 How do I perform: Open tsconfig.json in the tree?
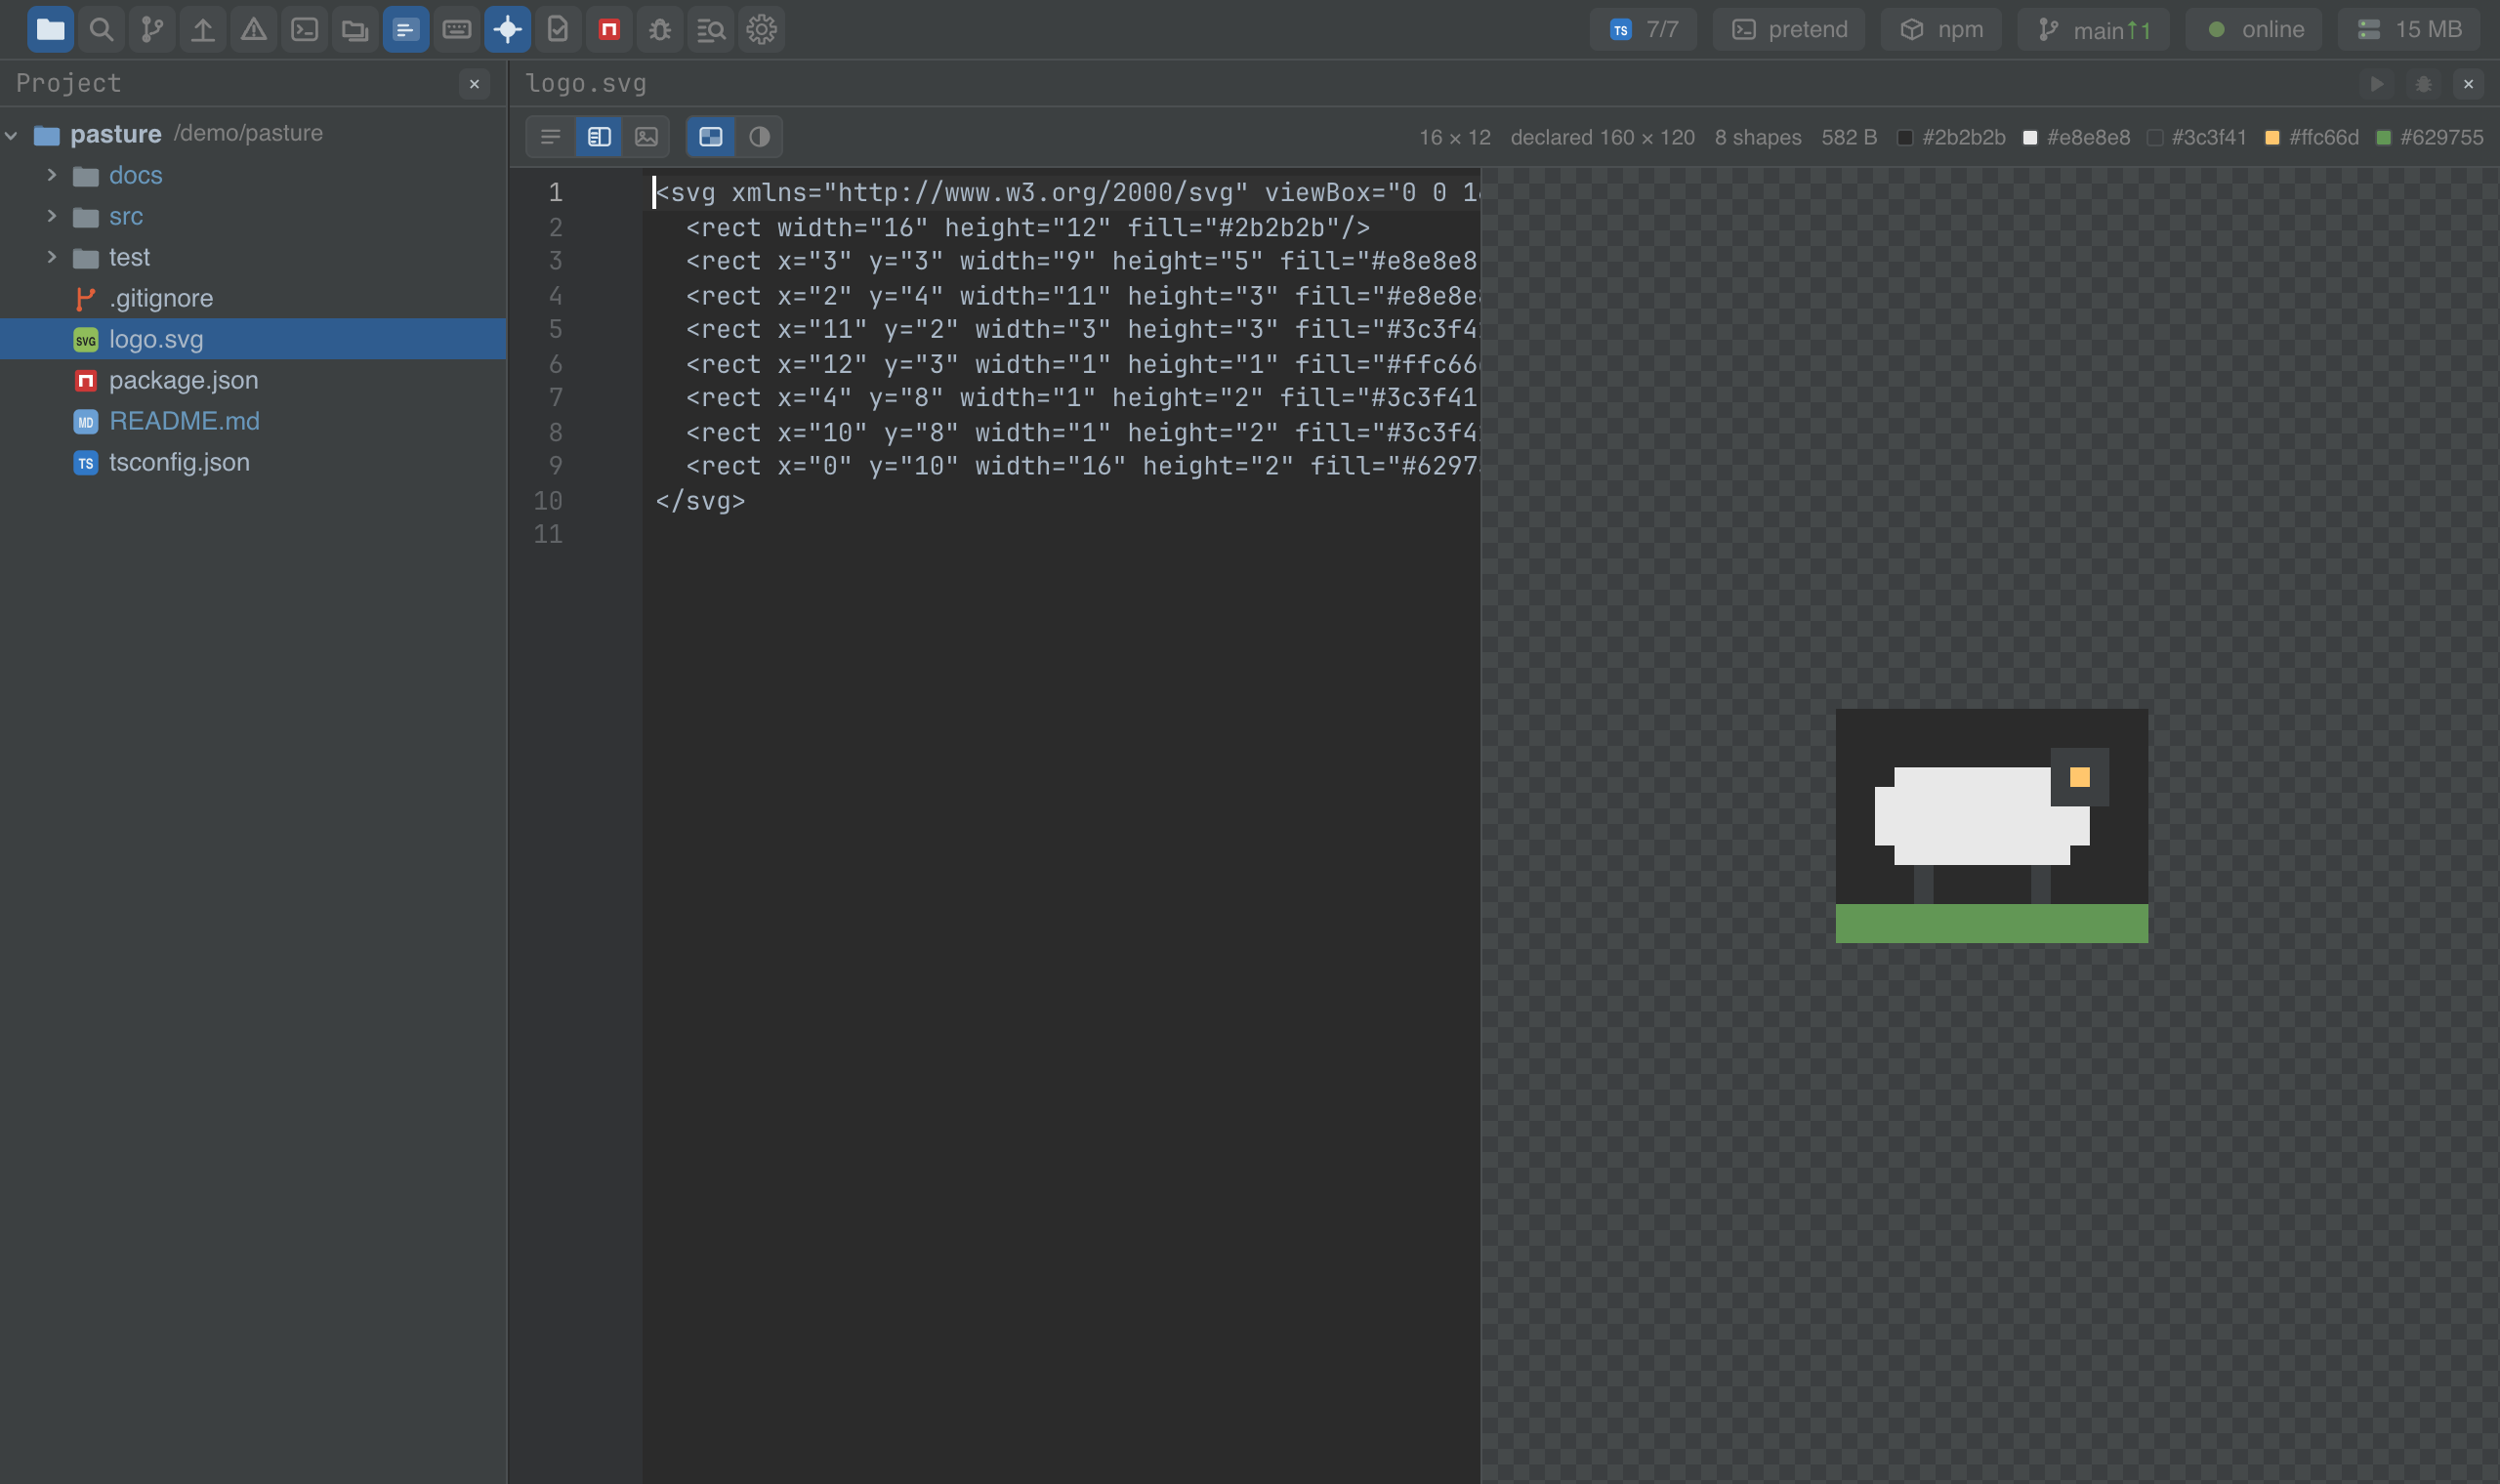point(253,462)
